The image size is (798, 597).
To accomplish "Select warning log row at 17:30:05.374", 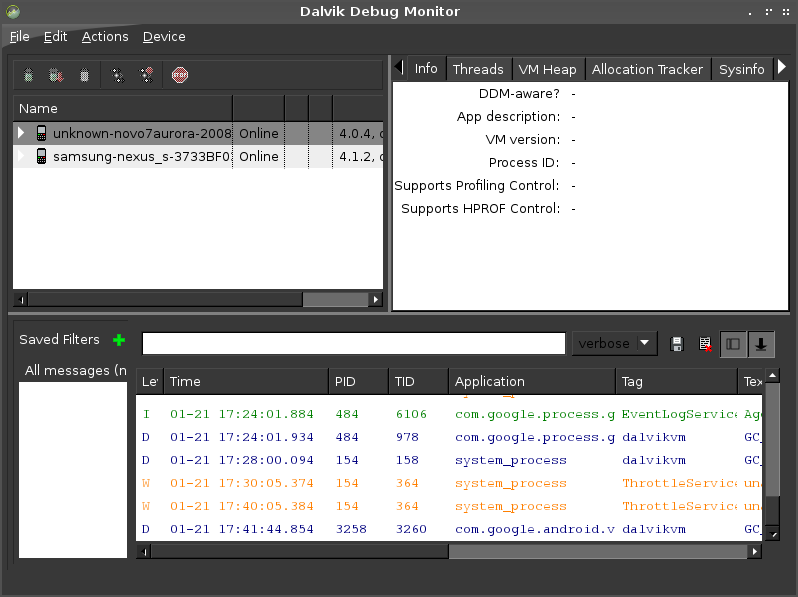I will (x=449, y=483).
